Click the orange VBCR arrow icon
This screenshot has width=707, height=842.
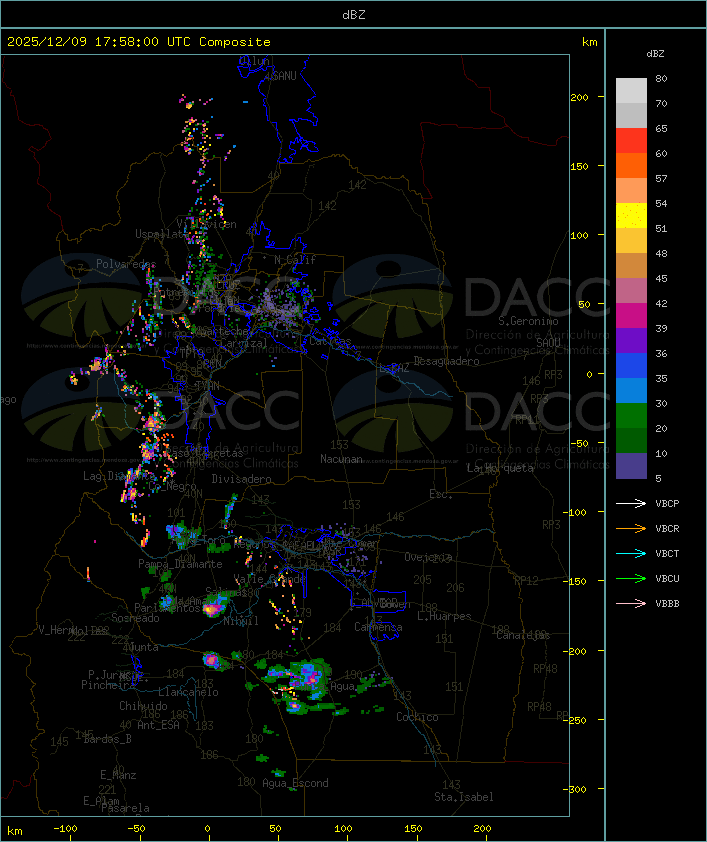631,528
